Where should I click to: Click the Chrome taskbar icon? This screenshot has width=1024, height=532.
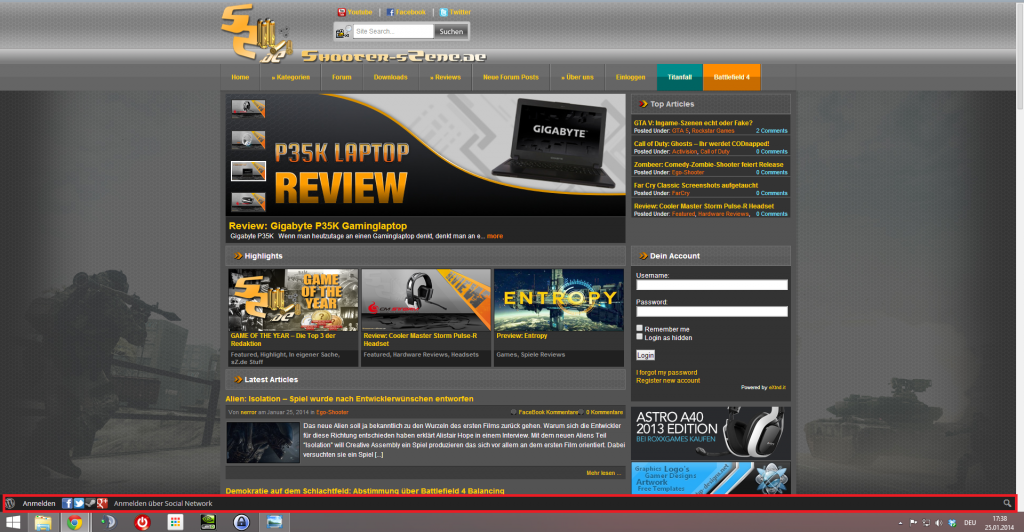click(74, 522)
